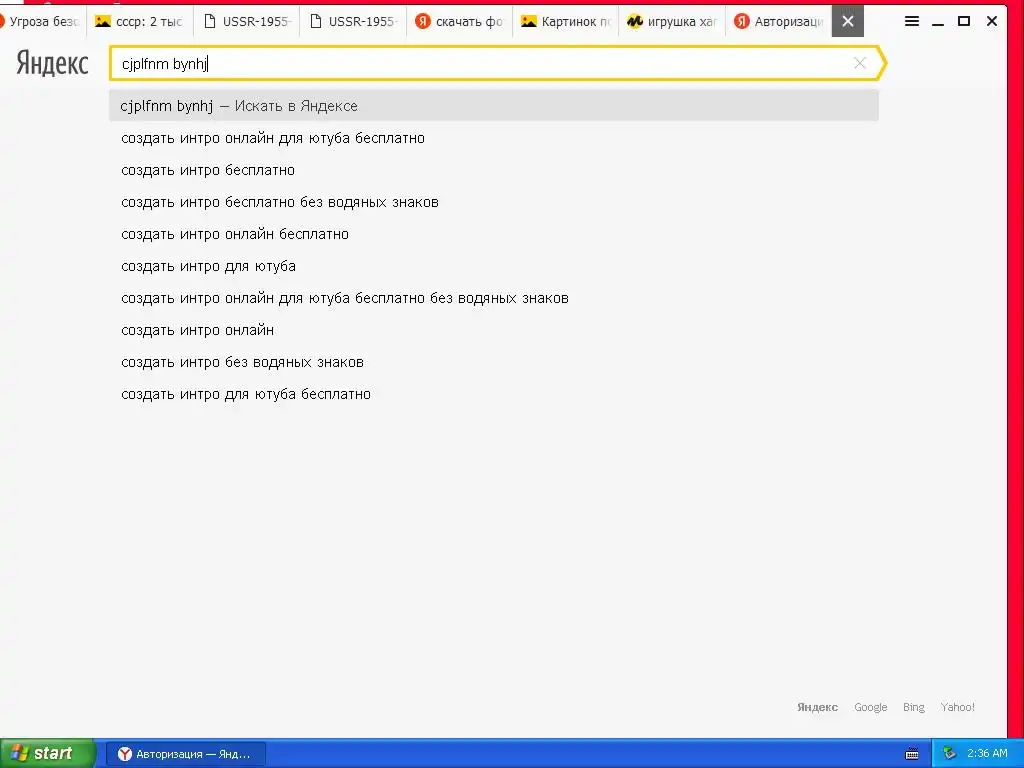Screen dimensions: 1024x768
Task: Switch to the 'скачать фо' tab
Action: (x=460, y=22)
